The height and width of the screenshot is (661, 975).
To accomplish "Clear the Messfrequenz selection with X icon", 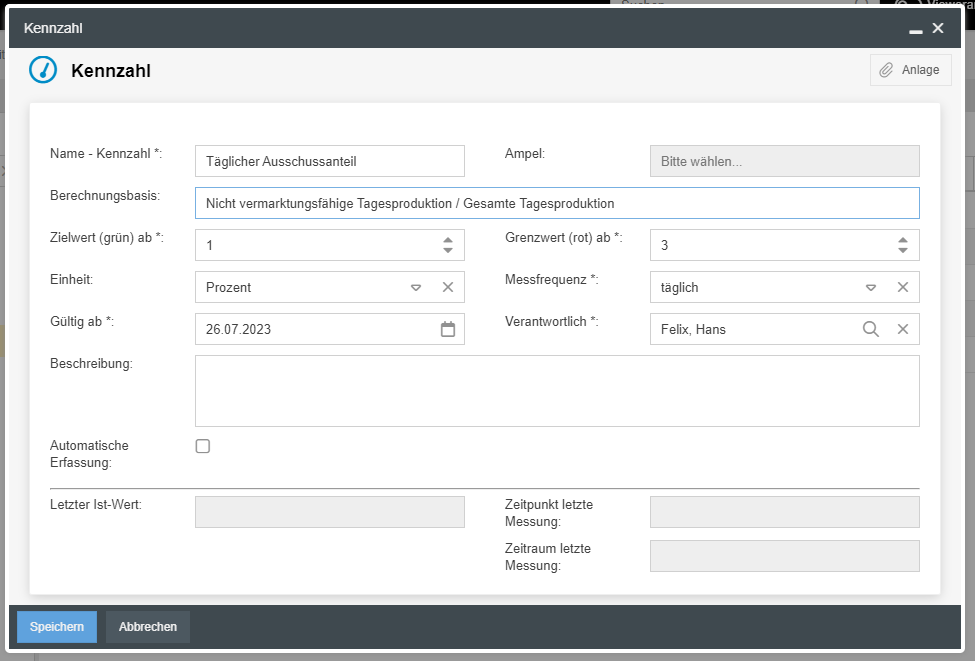I will [x=902, y=287].
